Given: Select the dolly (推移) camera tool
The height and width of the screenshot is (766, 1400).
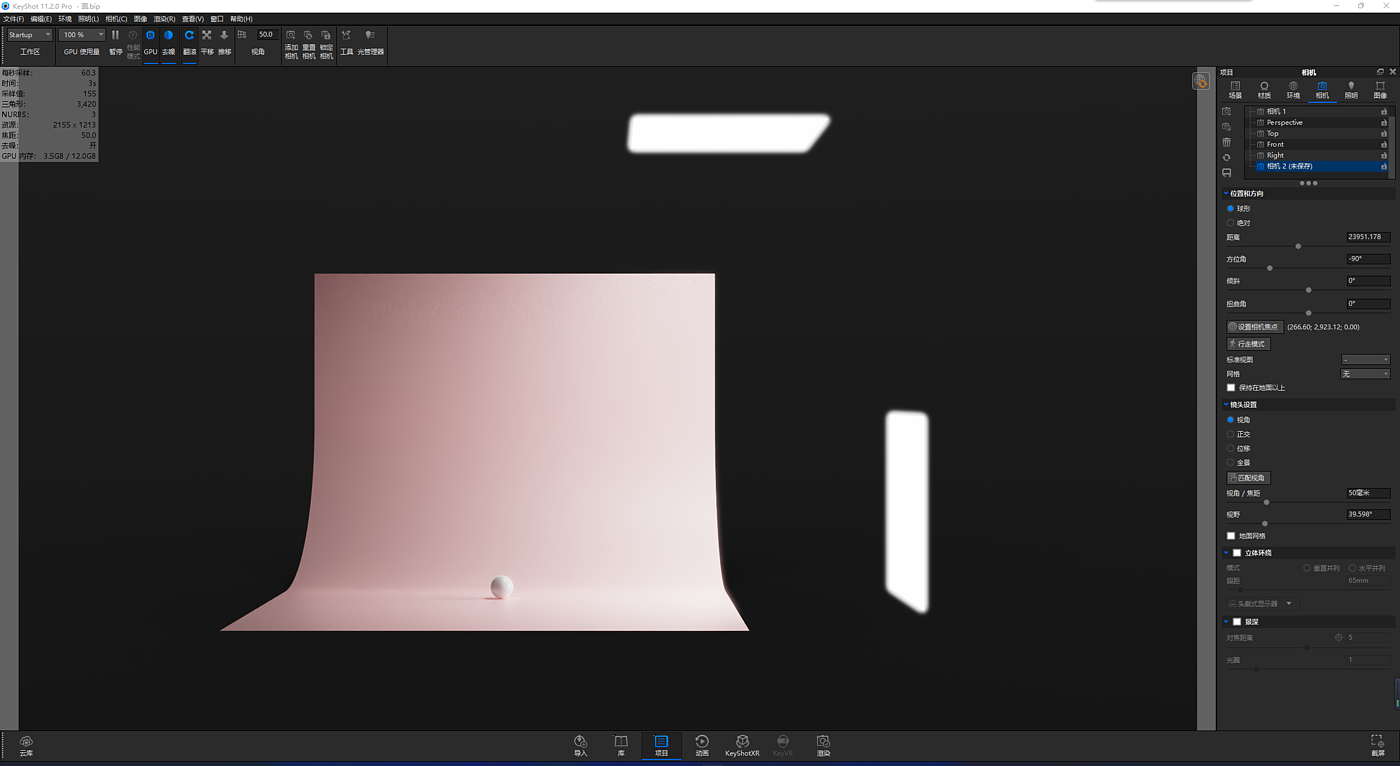Looking at the screenshot, I should [224, 41].
